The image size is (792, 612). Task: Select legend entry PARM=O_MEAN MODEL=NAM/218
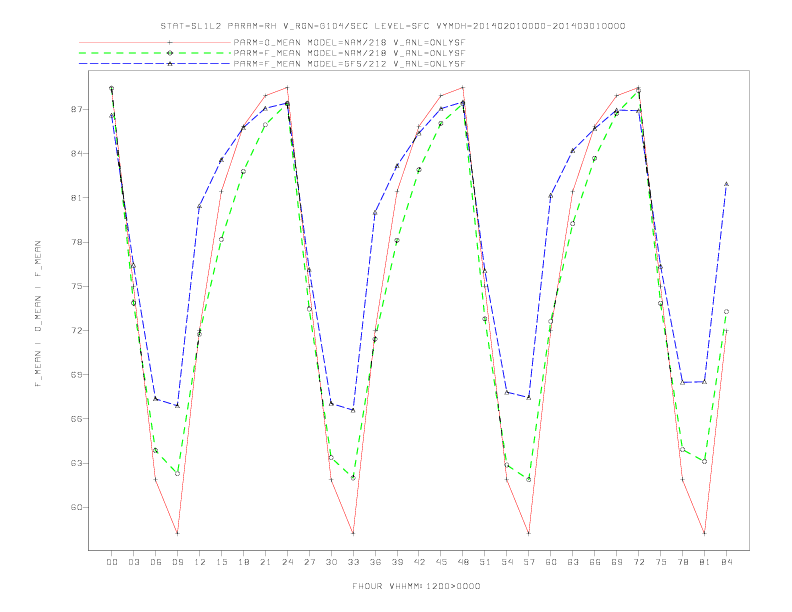pyautogui.click(x=350, y=42)
